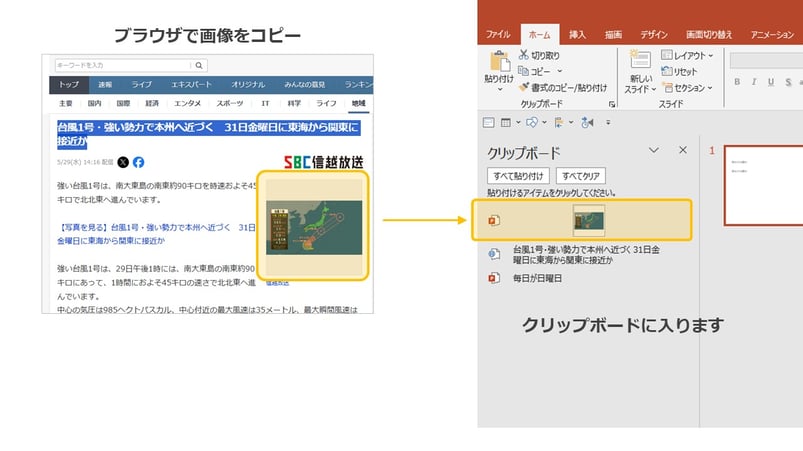The height and width of the screenshot is (451, 803).
Task: Select the Home (ホーム) ribbon tab
Action: 540,34
